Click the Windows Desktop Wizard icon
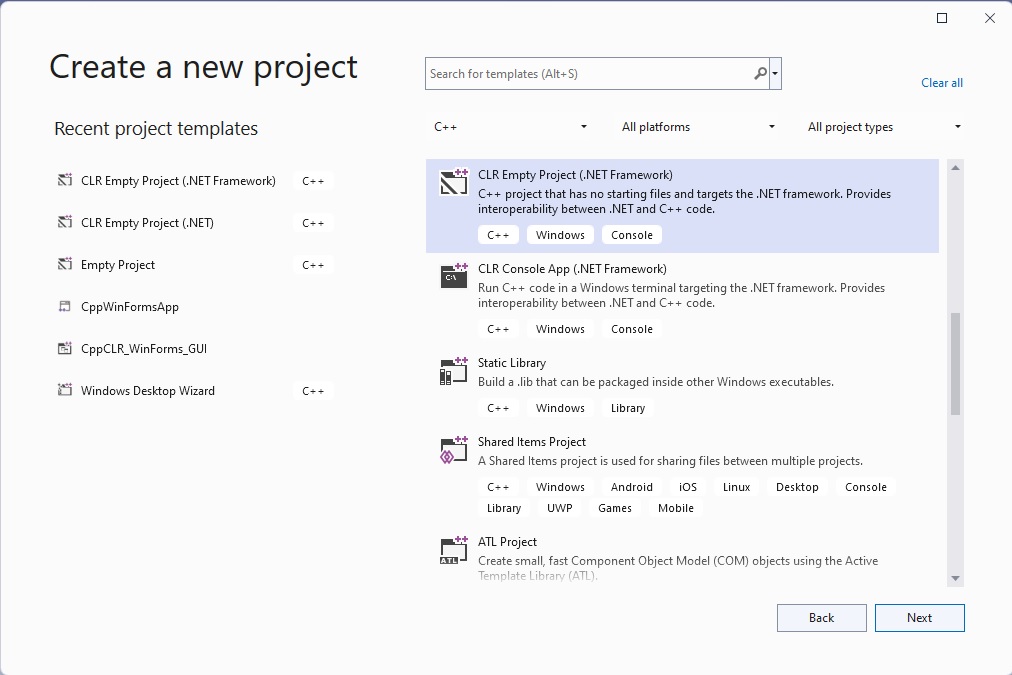1012x675 pixels. (65, 390)
